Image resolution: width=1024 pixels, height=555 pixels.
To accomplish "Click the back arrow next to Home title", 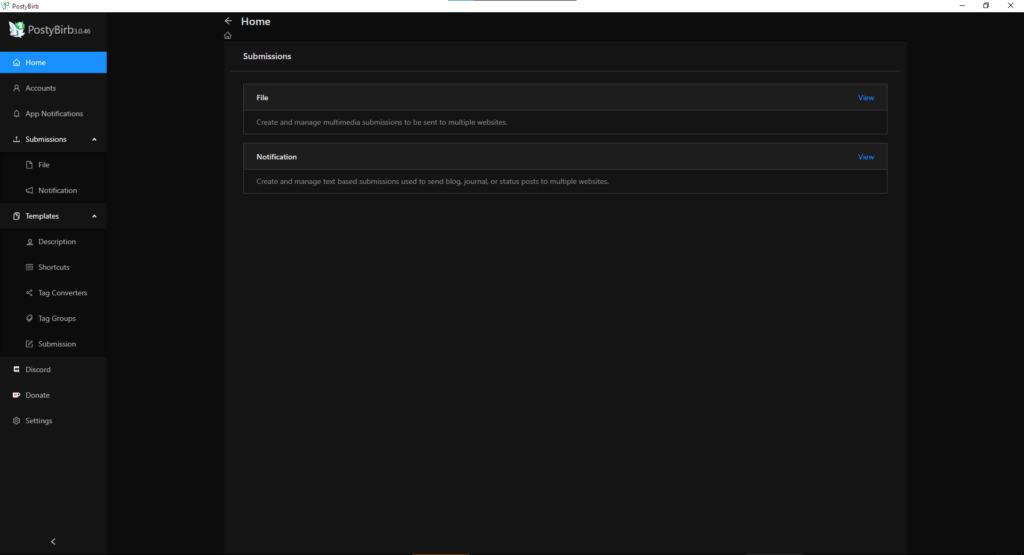I will pyautogui.click(x=228, y=21).
